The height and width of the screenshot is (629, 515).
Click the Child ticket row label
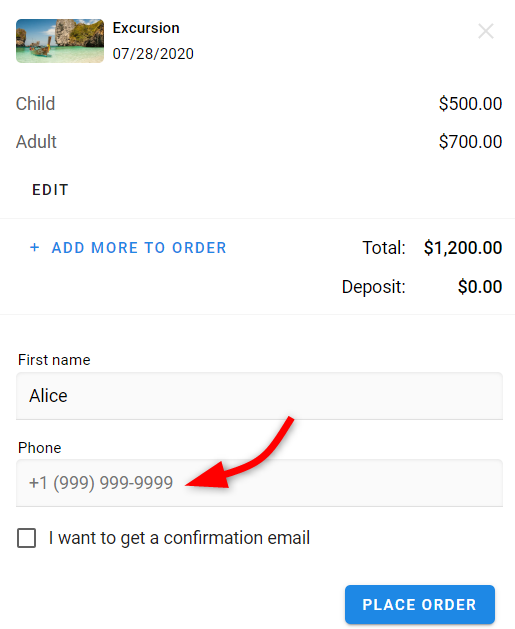(x=35, y=104)
